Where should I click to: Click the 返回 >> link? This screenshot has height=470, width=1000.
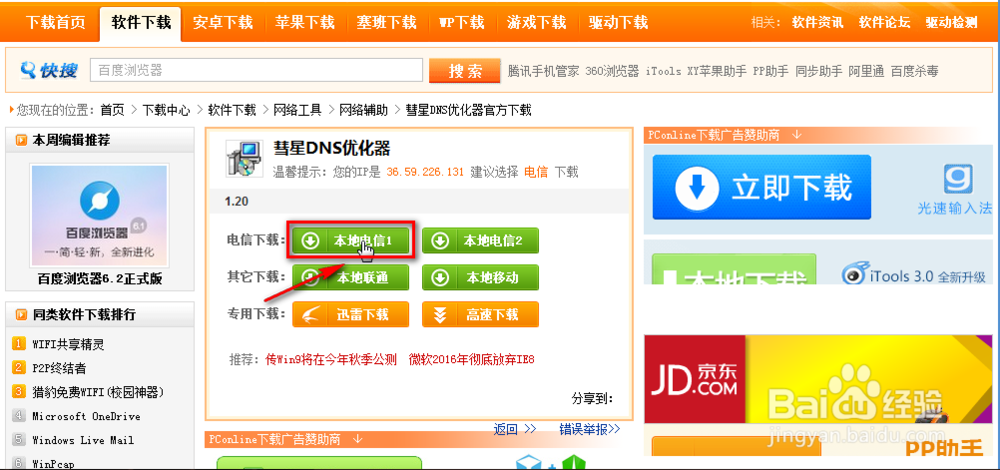point(515,429)
